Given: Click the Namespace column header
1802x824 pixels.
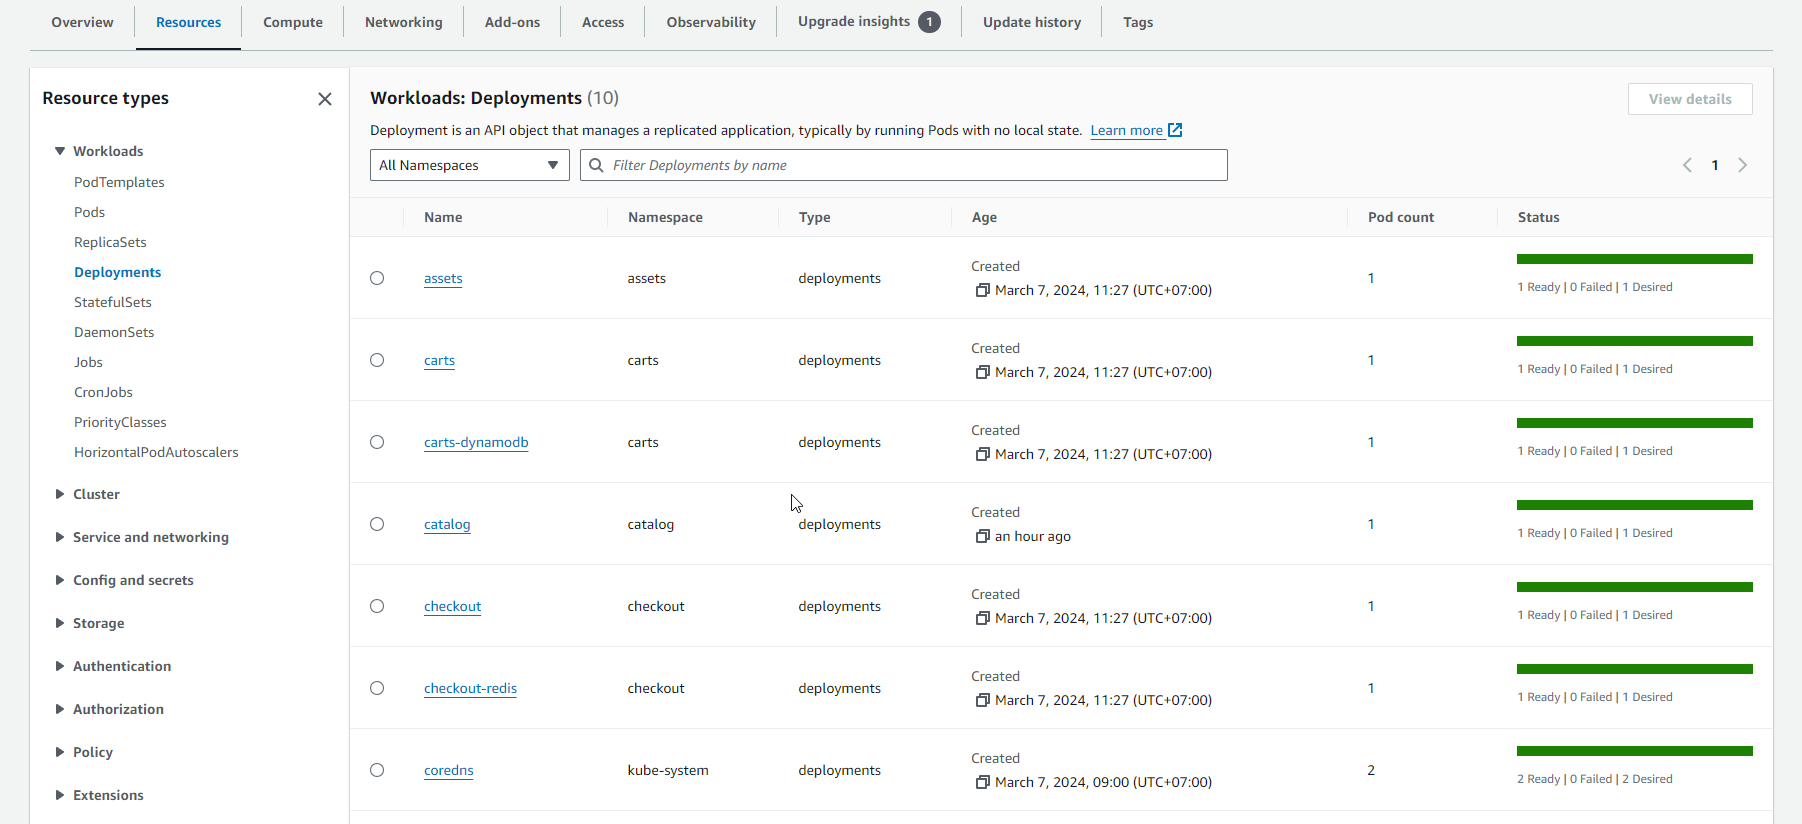Looking at the screenshot, I should tap(665, 217).
